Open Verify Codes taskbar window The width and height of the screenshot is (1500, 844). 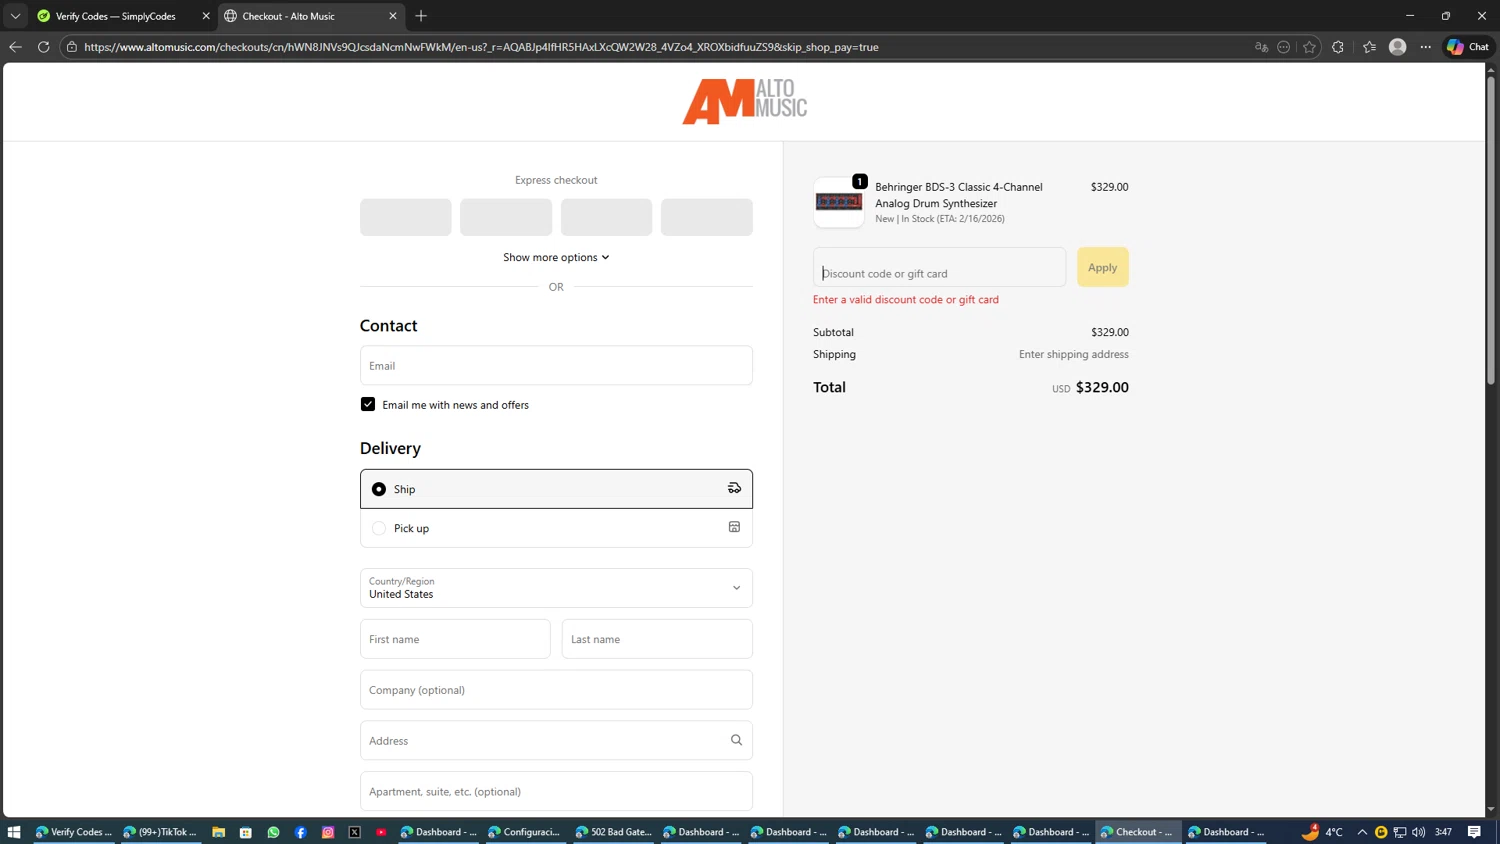[x=73, y=832]
